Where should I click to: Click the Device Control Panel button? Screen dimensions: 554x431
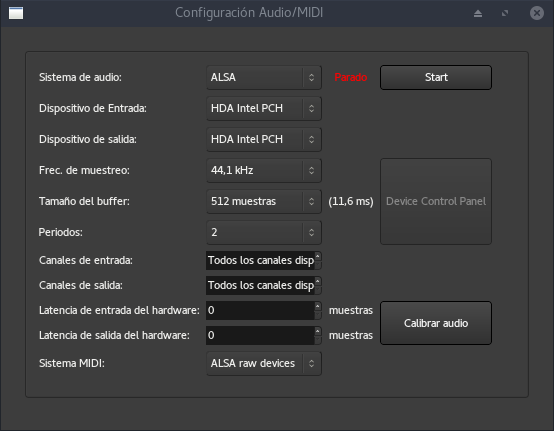point(436,201)
